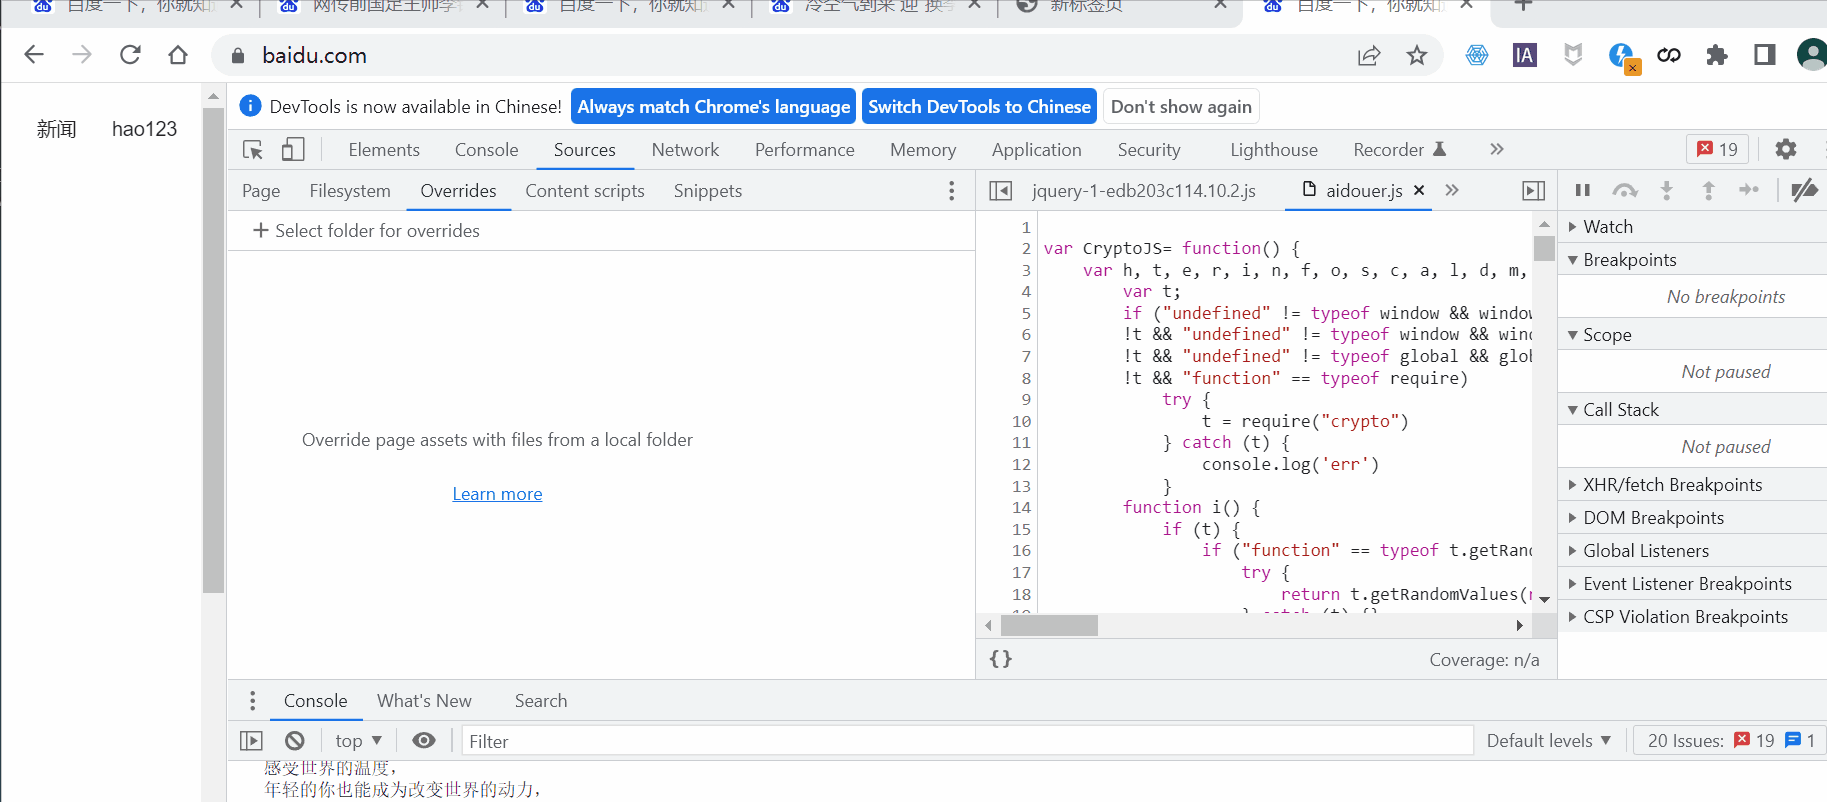
Task: Show console sidebar panel icon
Action: (251, 741)
